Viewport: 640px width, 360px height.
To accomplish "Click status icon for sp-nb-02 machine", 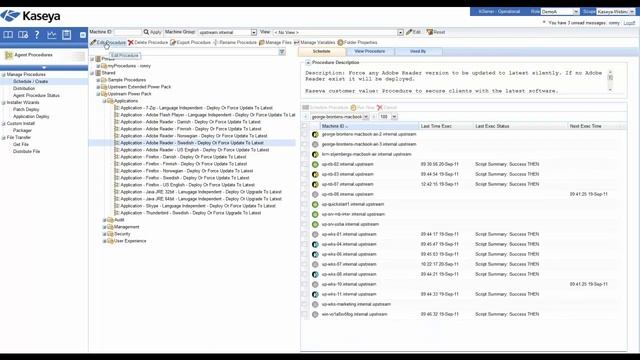I will pyautogui.click(x=315, y=164).
